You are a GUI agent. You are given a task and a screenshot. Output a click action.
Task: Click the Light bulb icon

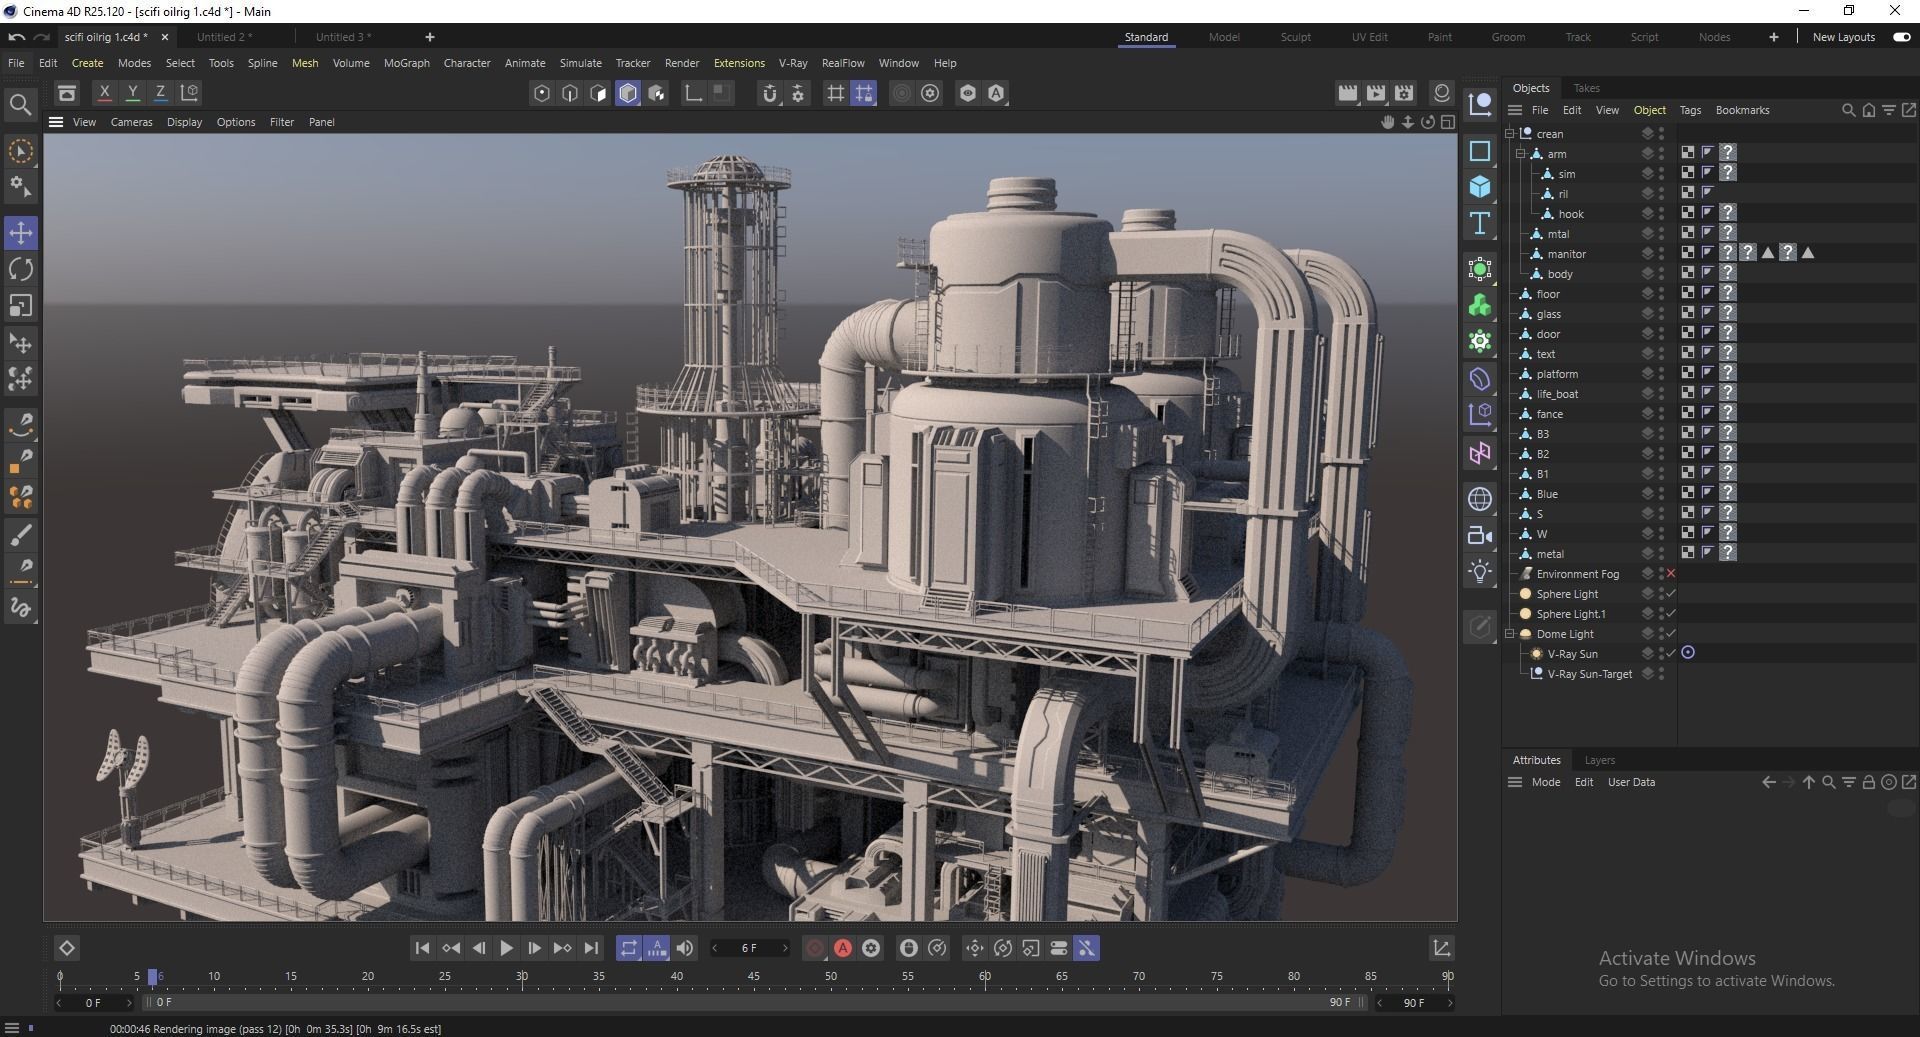click(1480, 571)
